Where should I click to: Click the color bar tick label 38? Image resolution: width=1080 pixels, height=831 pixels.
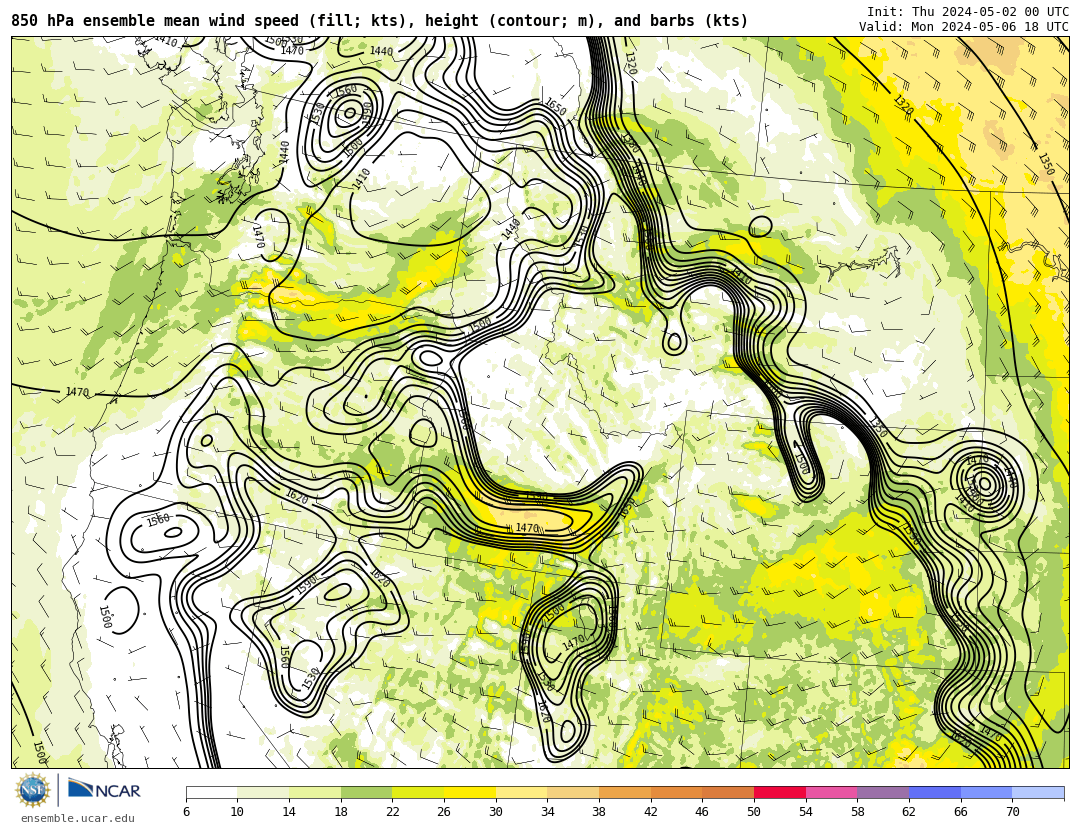click(599, 812)
